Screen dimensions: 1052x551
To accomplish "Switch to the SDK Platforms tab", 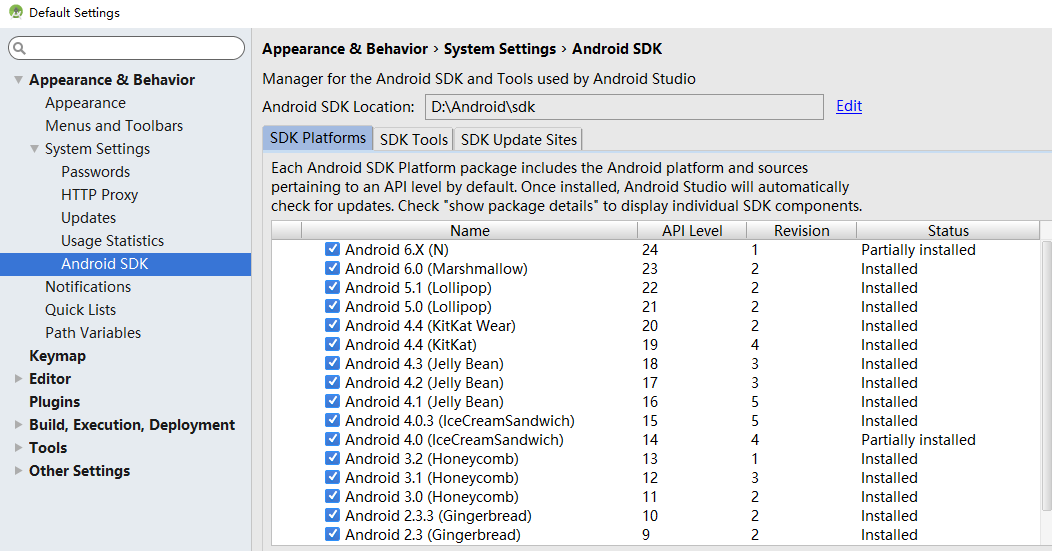I will pyautogui.click(x=317, y=138).
